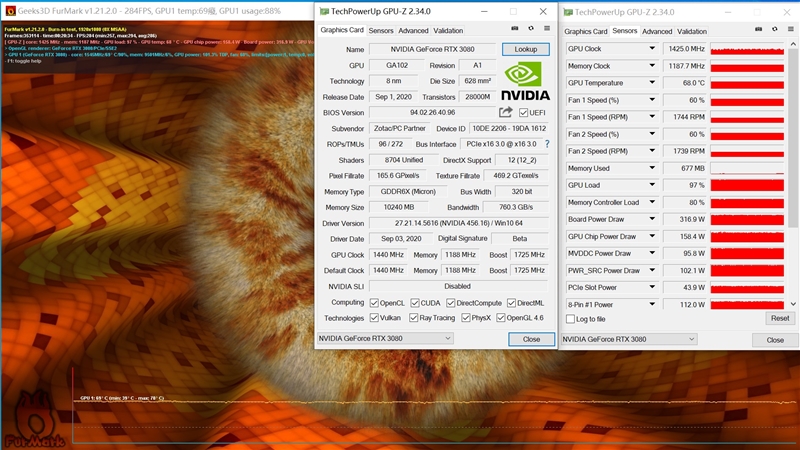The width and height of the screenshot is (800, 450).
Task: Open Board Power Draw sensor dropdown
Action: point(652,219)
